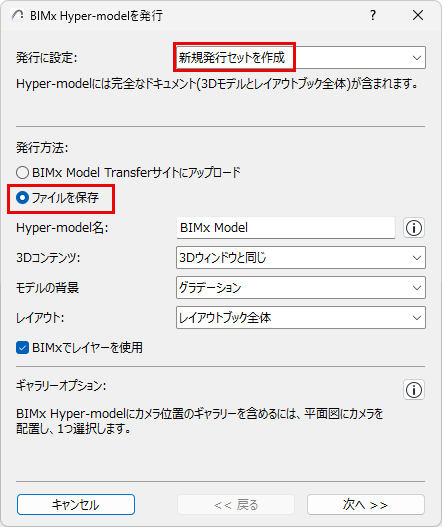
Task: Open the モデルの背景 dropdown showing グラデーション
Action: pyautogui.click(x=301, y=288)
